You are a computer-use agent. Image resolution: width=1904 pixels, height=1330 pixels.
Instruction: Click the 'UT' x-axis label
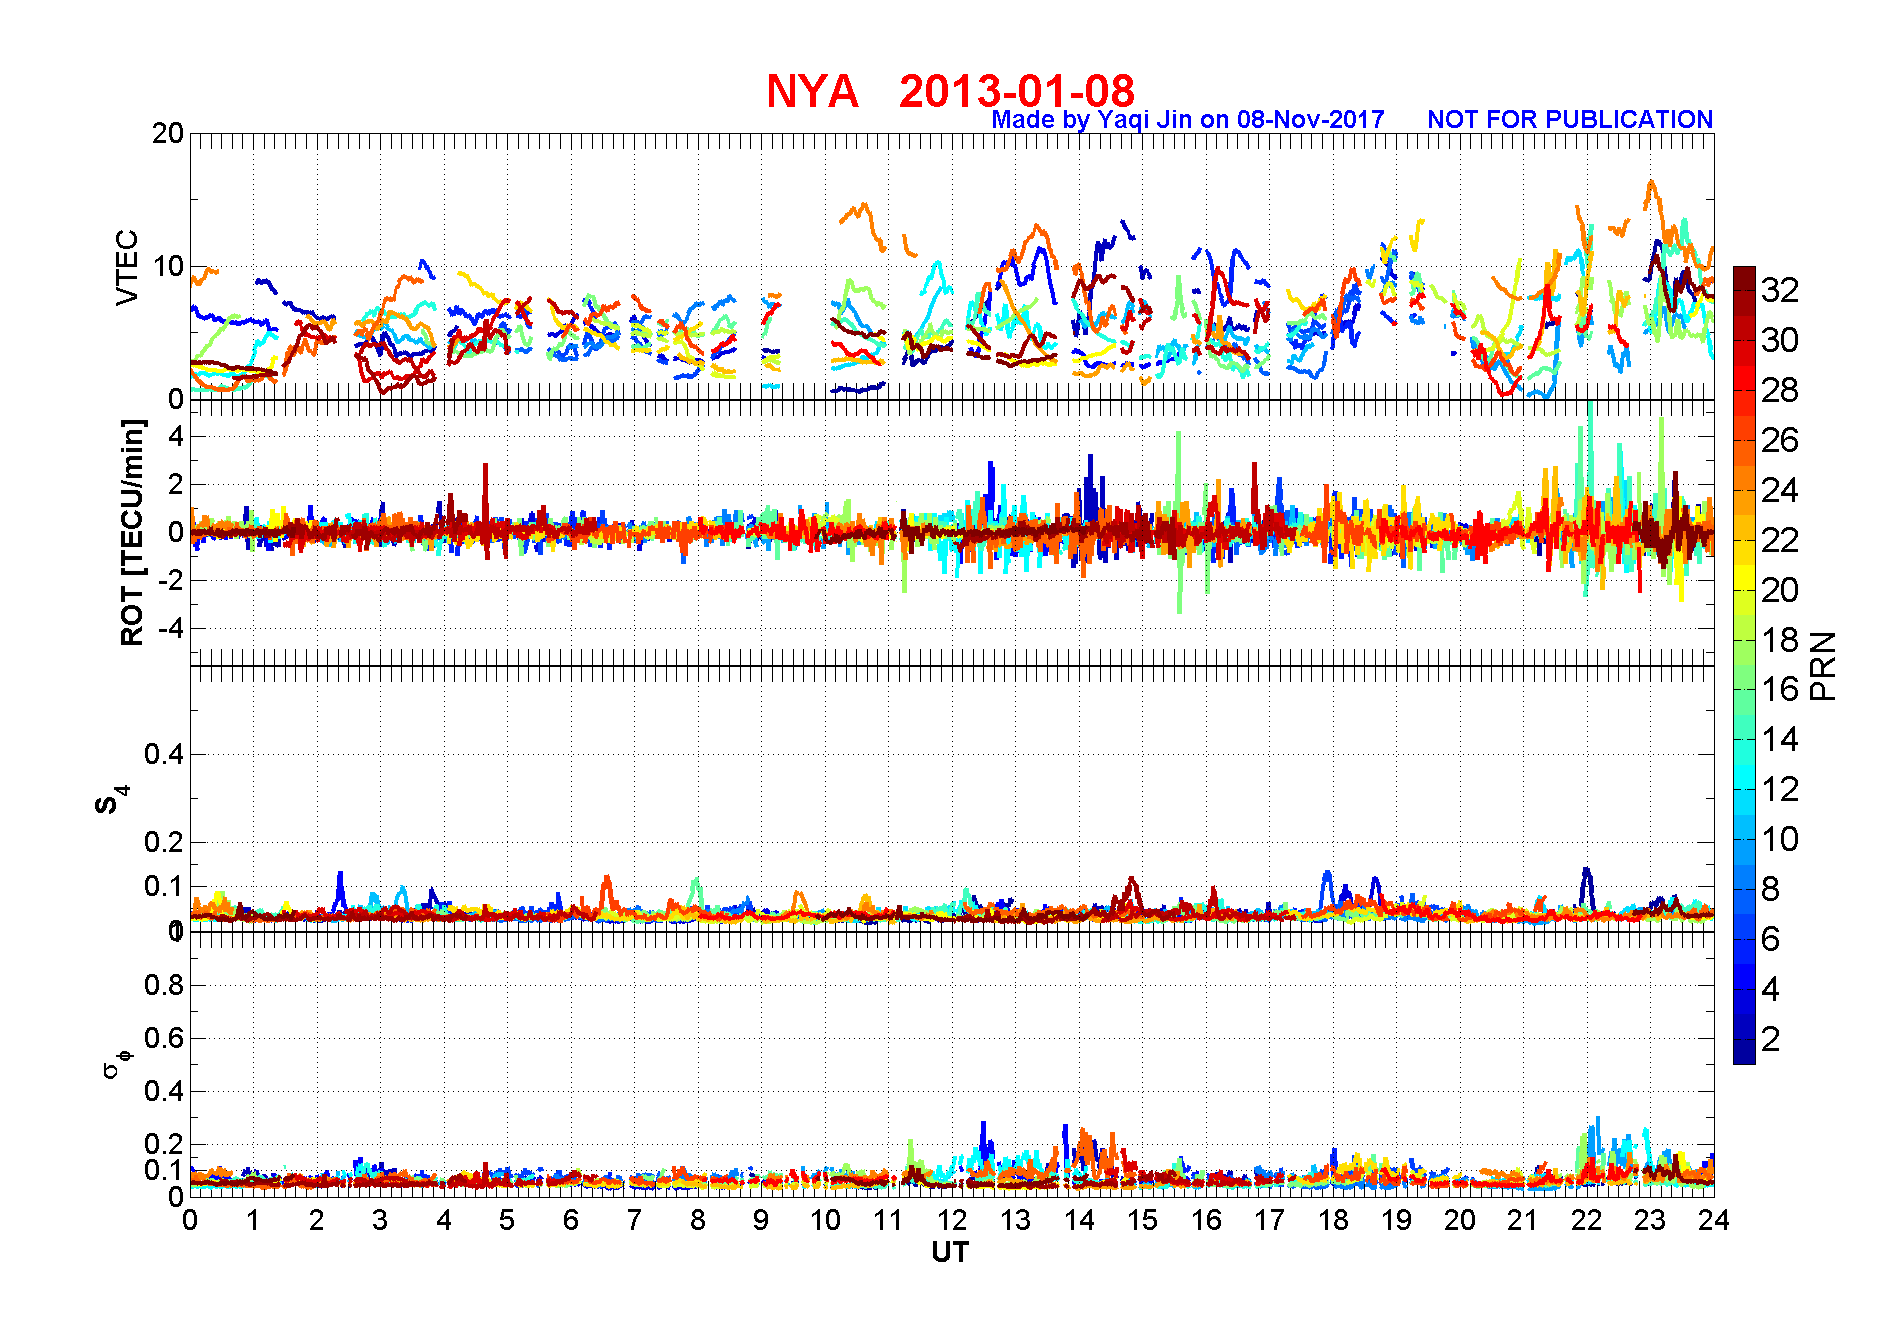(x=950, y=1252)
